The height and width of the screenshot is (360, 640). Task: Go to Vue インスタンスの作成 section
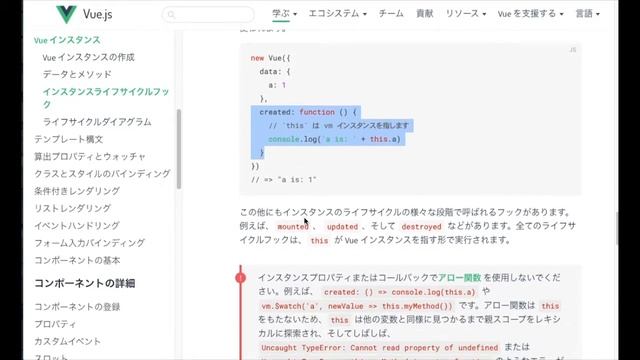click(x=89, y=57)
